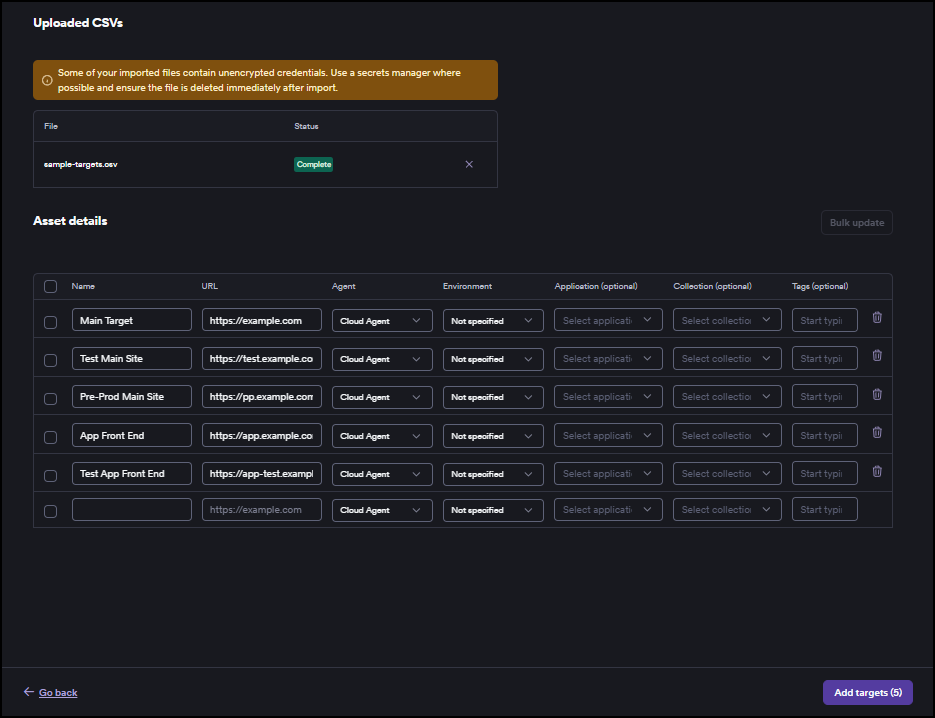Click the Main Target name field
Viewport: 935px width, 718px height.
131,320
